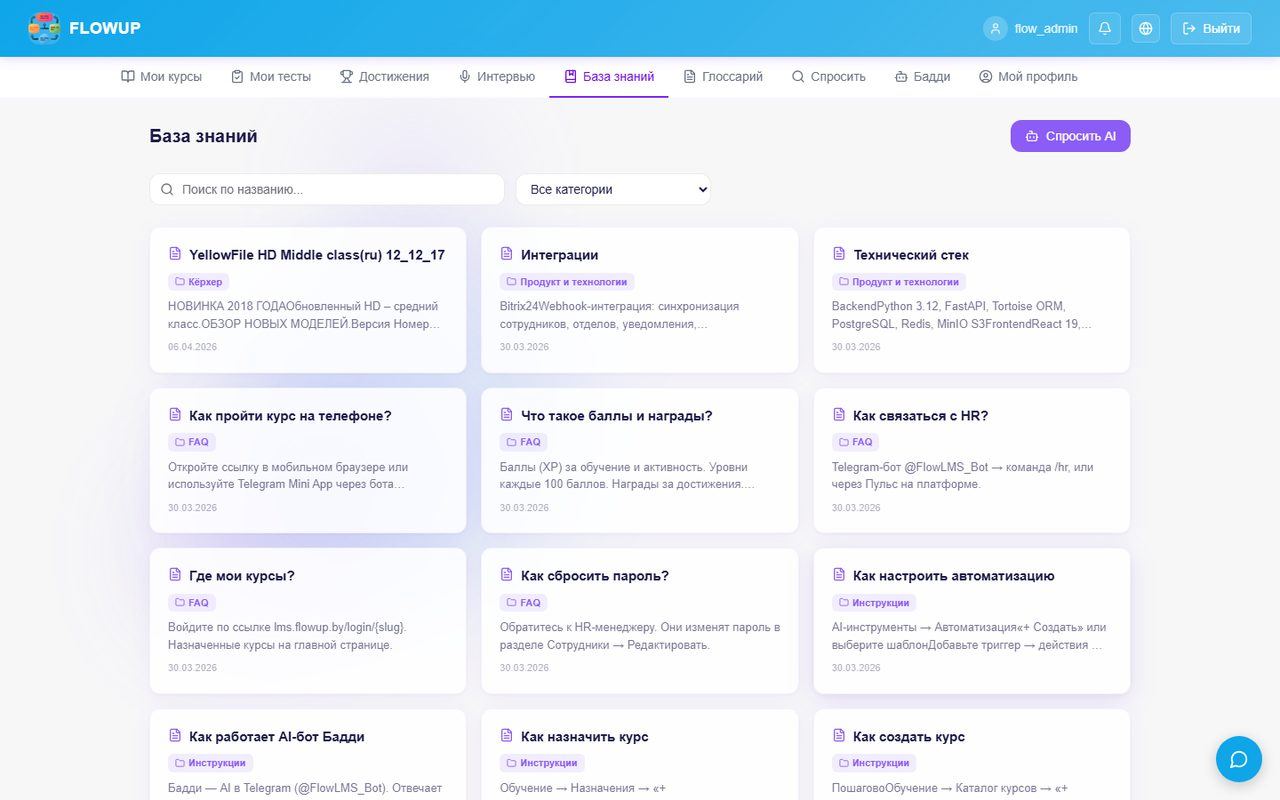Screen dimensions: 1280x800
Task: Click the book icon of Мои курсы
Action: pyautogui.click(x=128, y=76)
